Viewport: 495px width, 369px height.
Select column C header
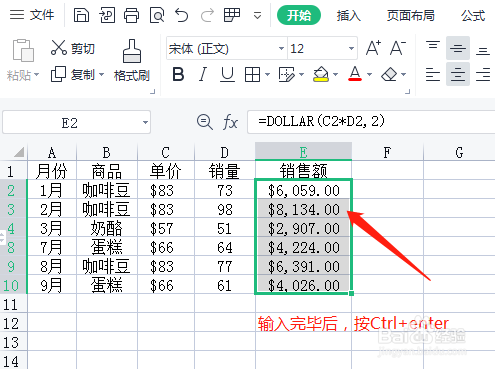pos(165,152)
